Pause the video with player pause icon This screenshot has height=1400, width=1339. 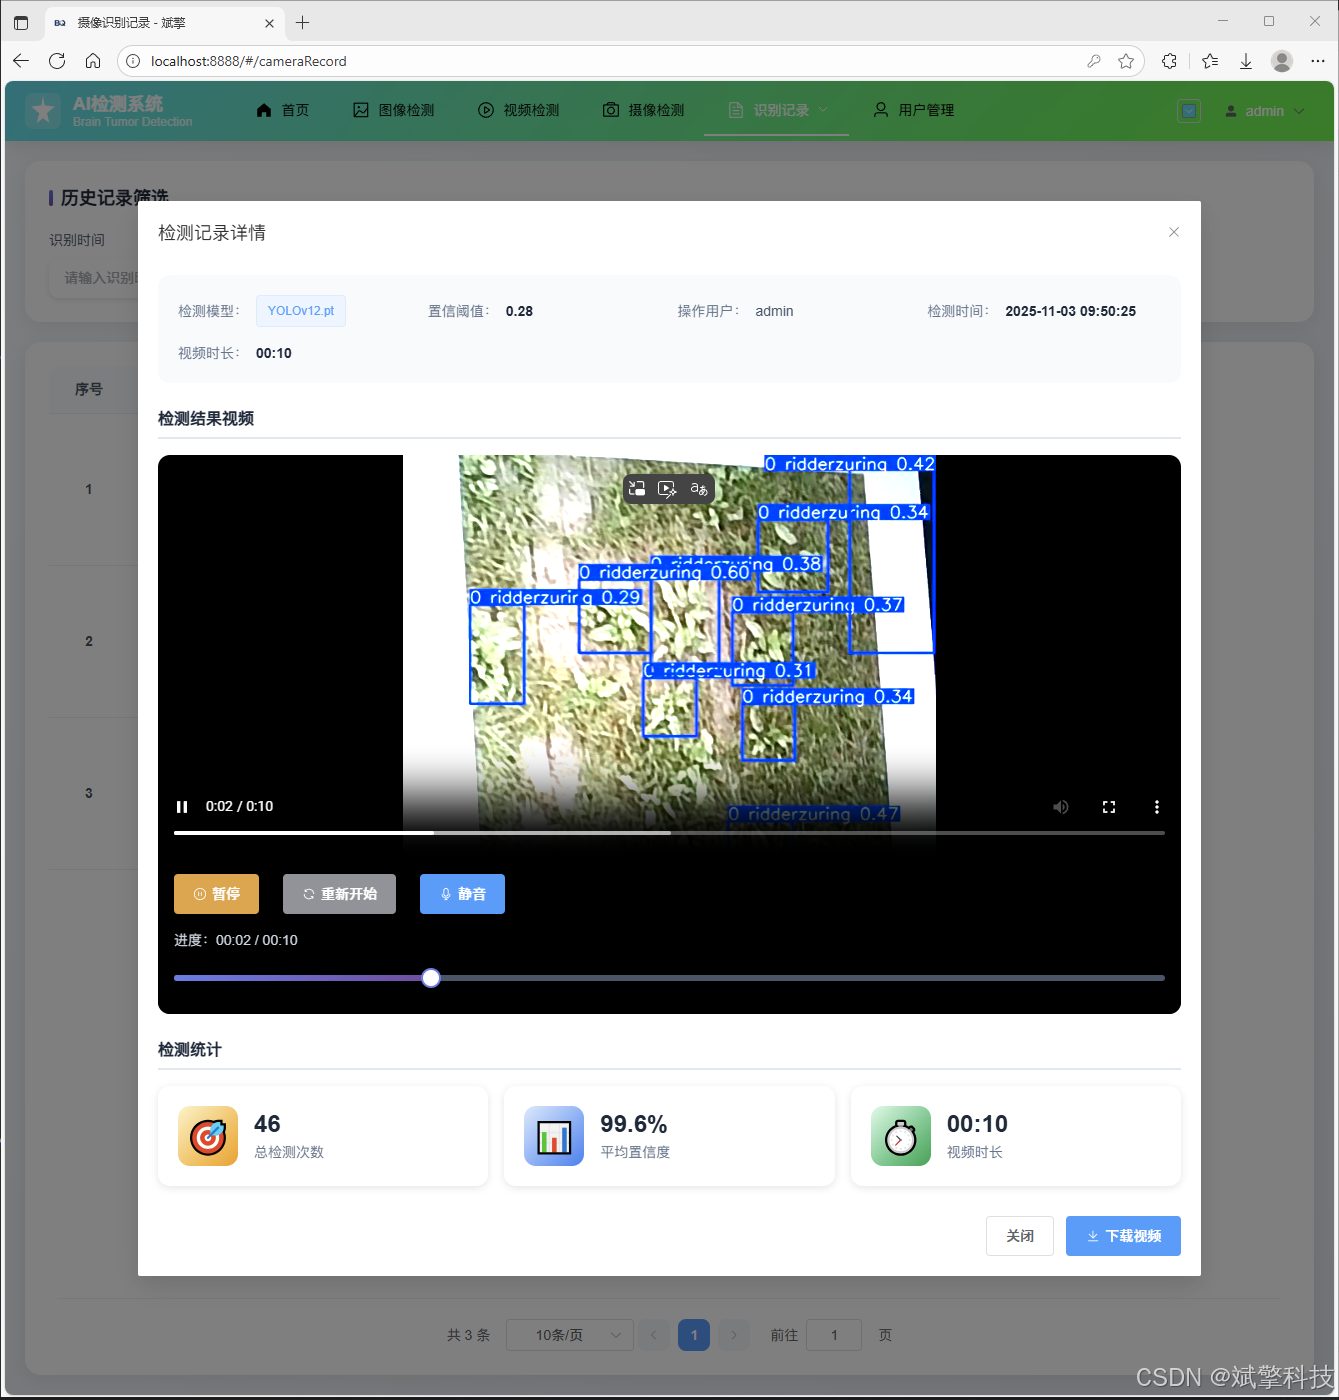[x=182, y=807]
